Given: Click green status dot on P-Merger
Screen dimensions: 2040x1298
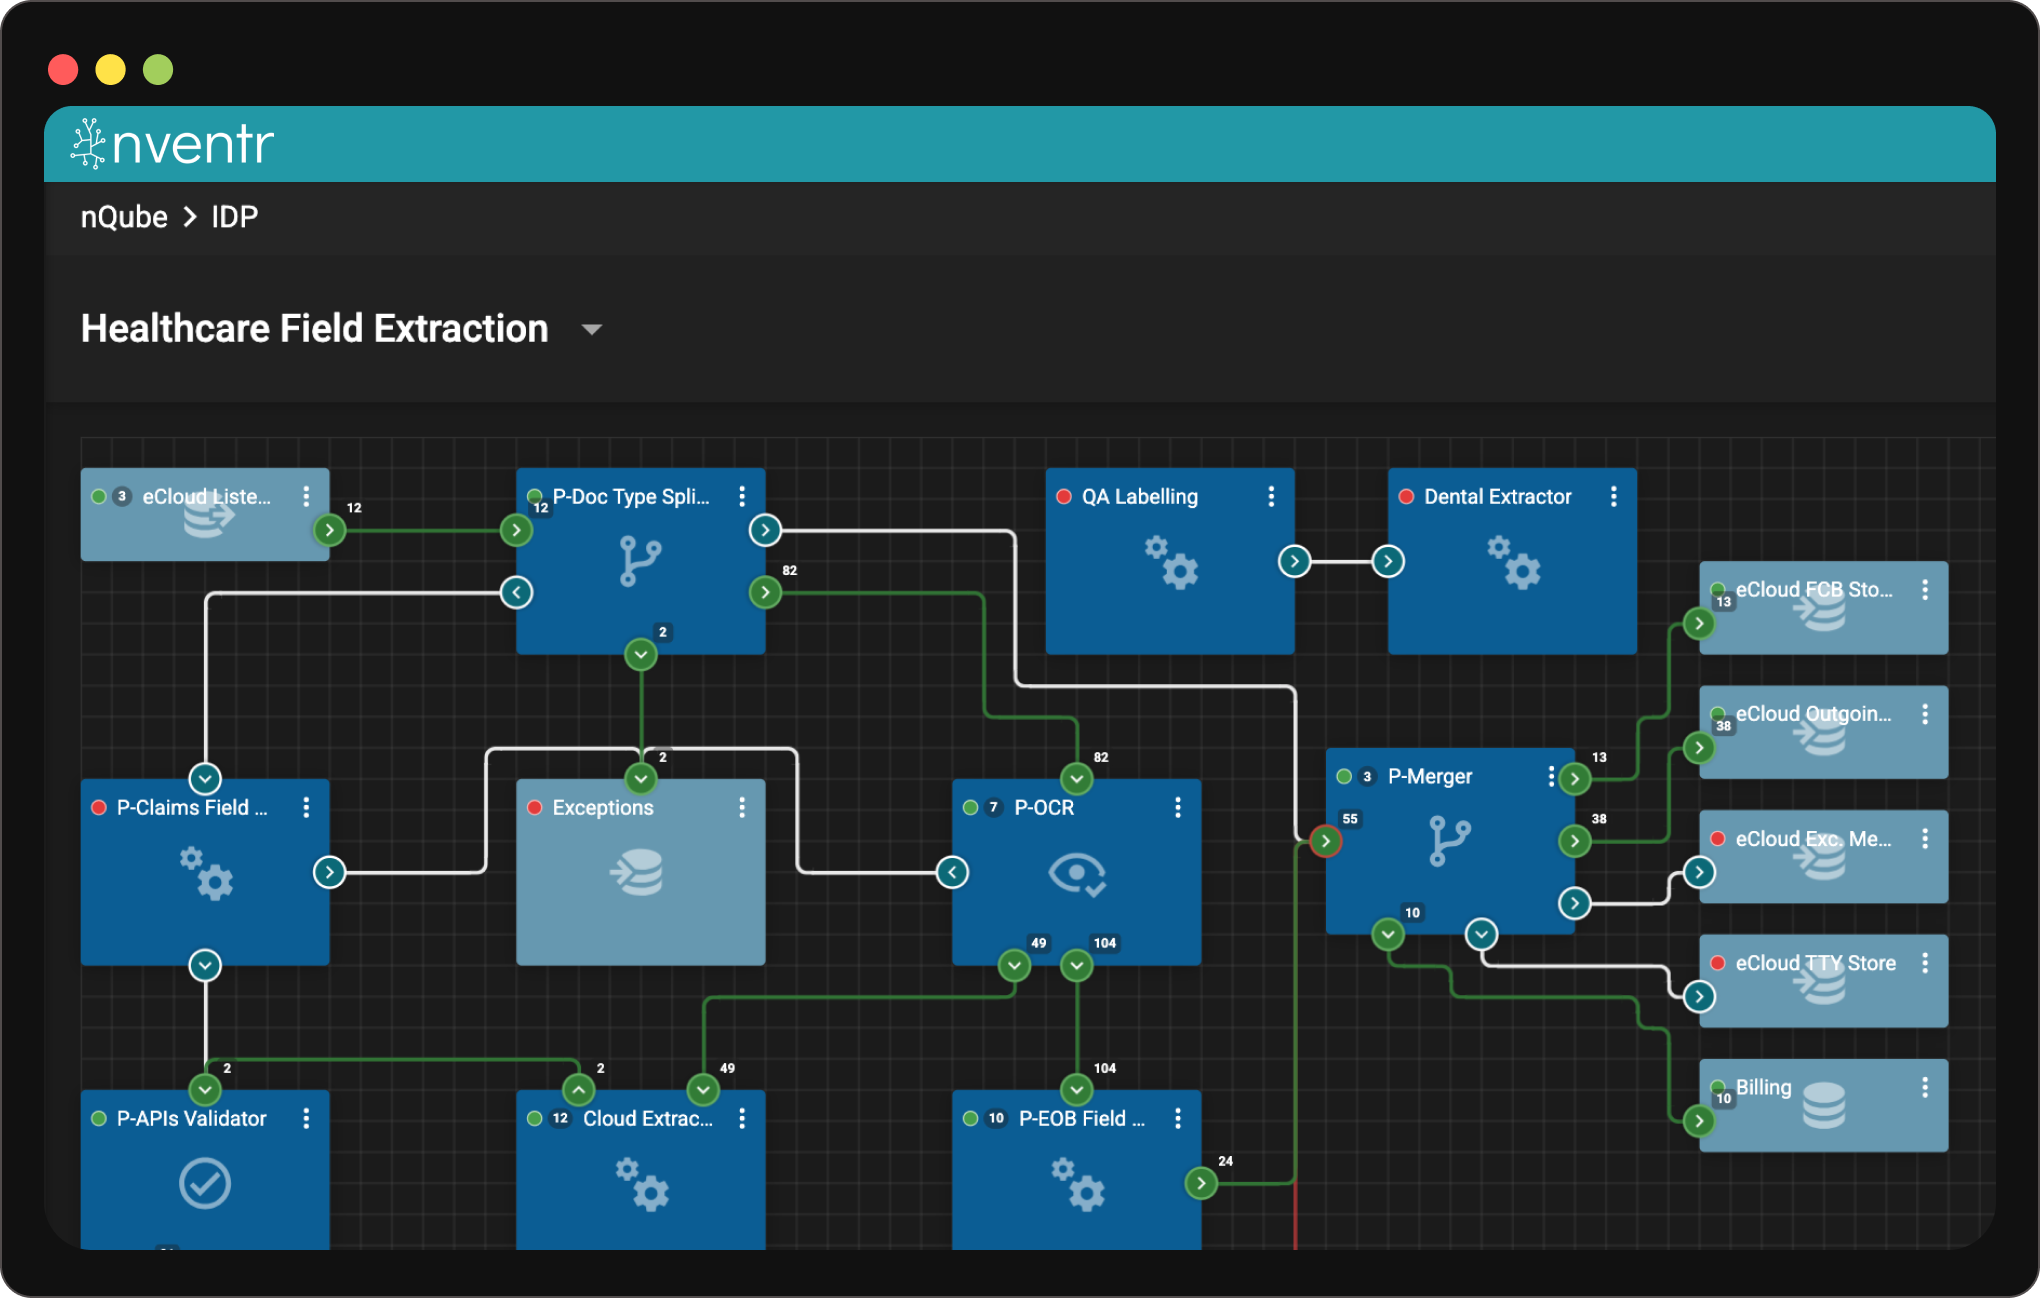Looking at the screenshot, I should pyautogui.click(x=1344, y=776).
